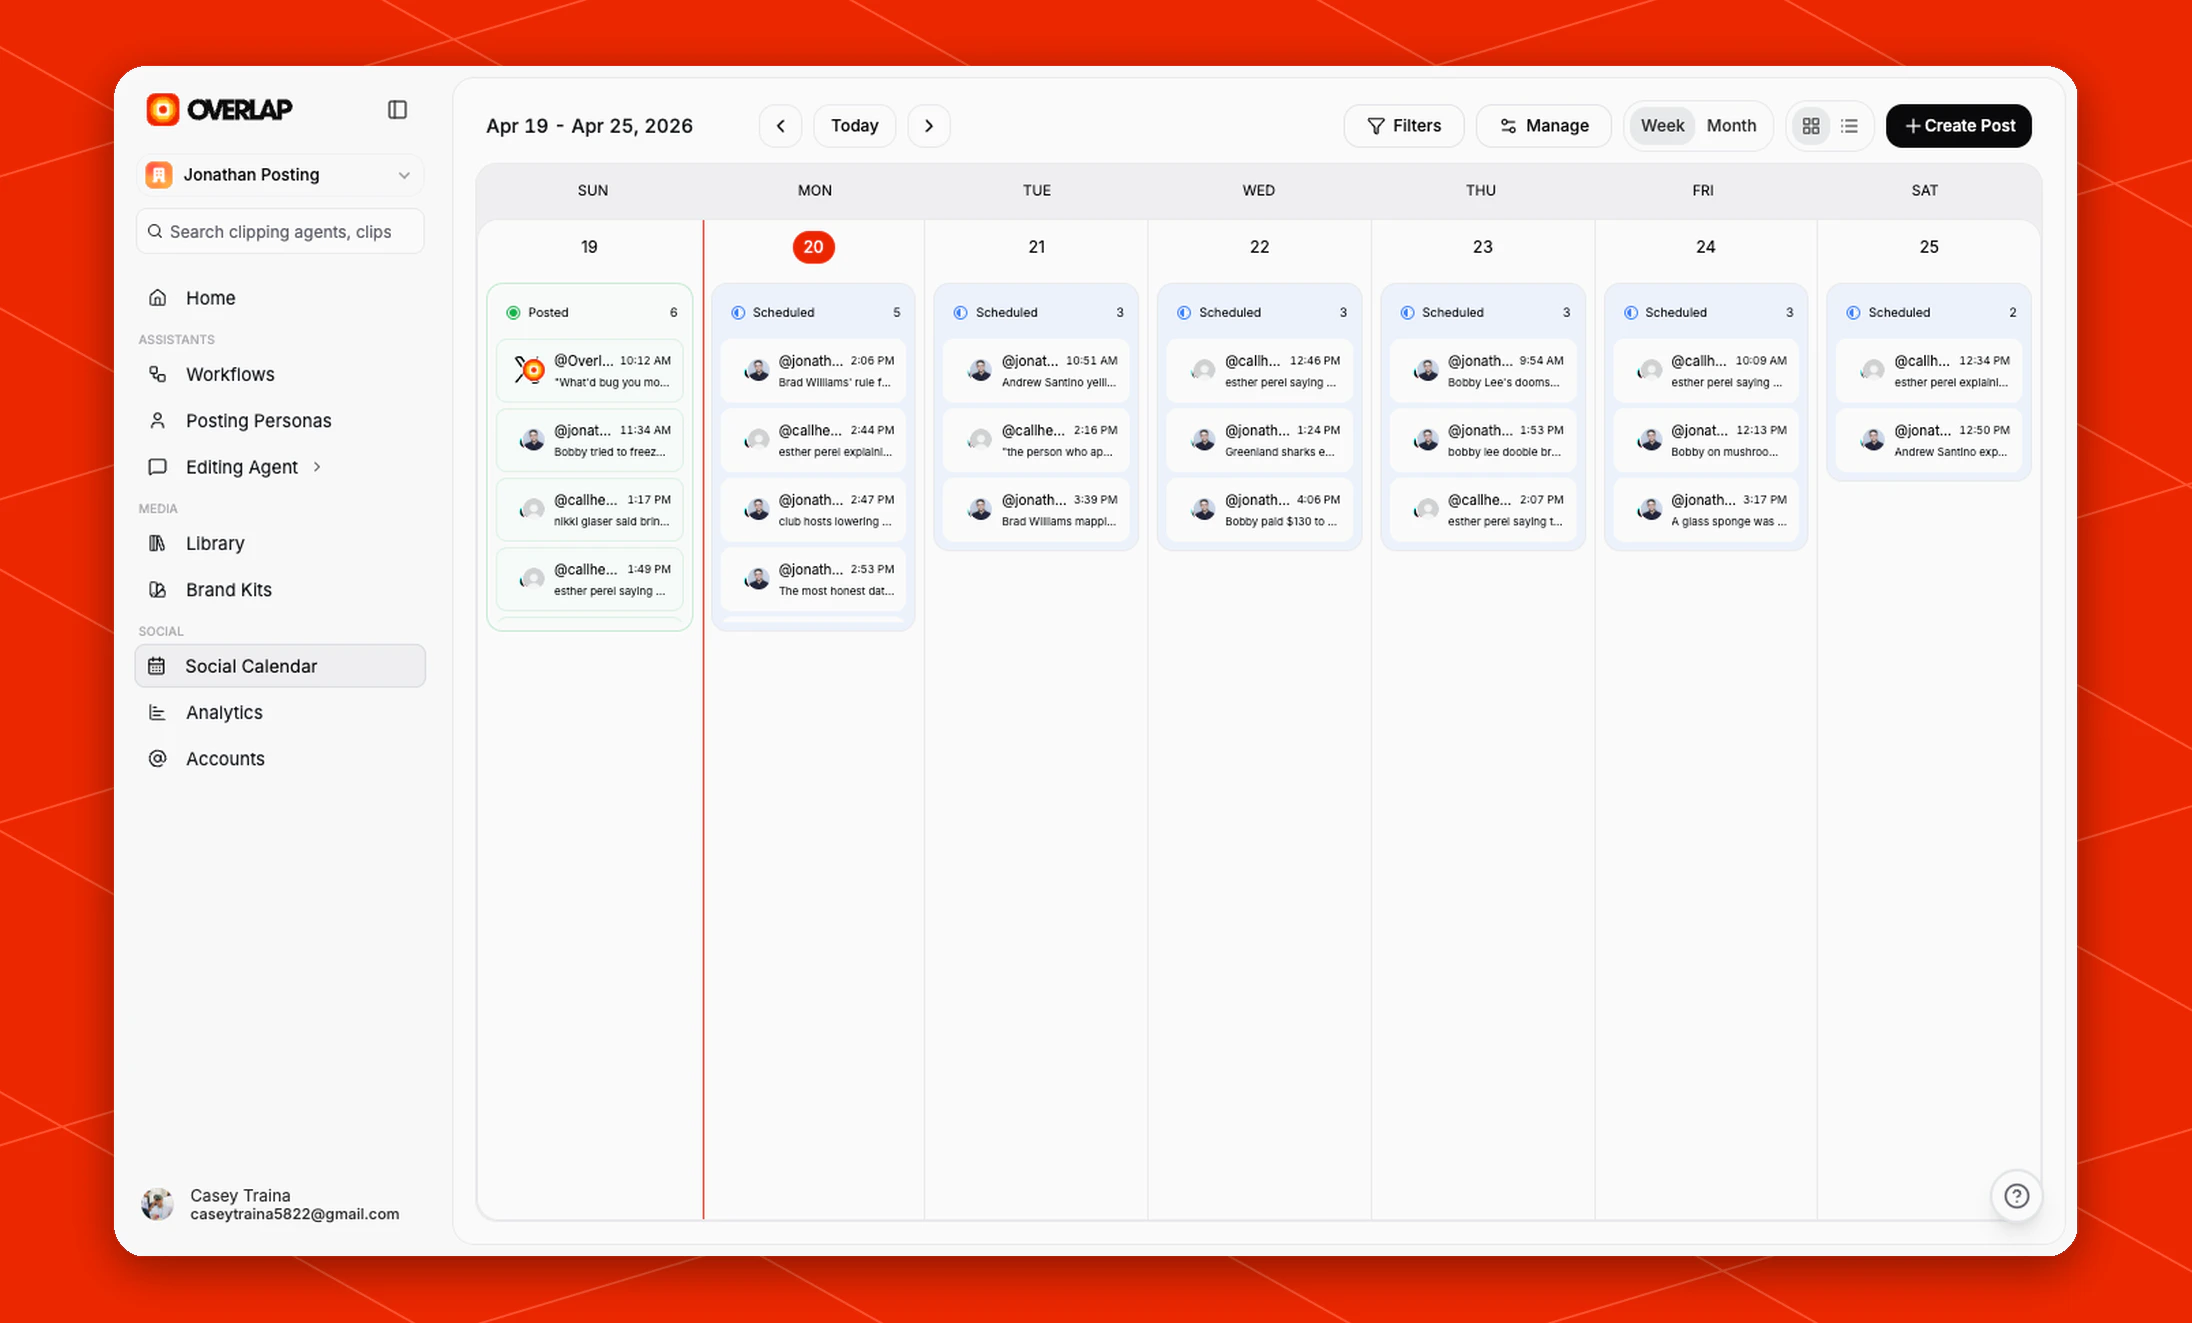2192x1323 pixels.
Task: Open the Home page
Action: pyautogui.click(x=280, y=298)
